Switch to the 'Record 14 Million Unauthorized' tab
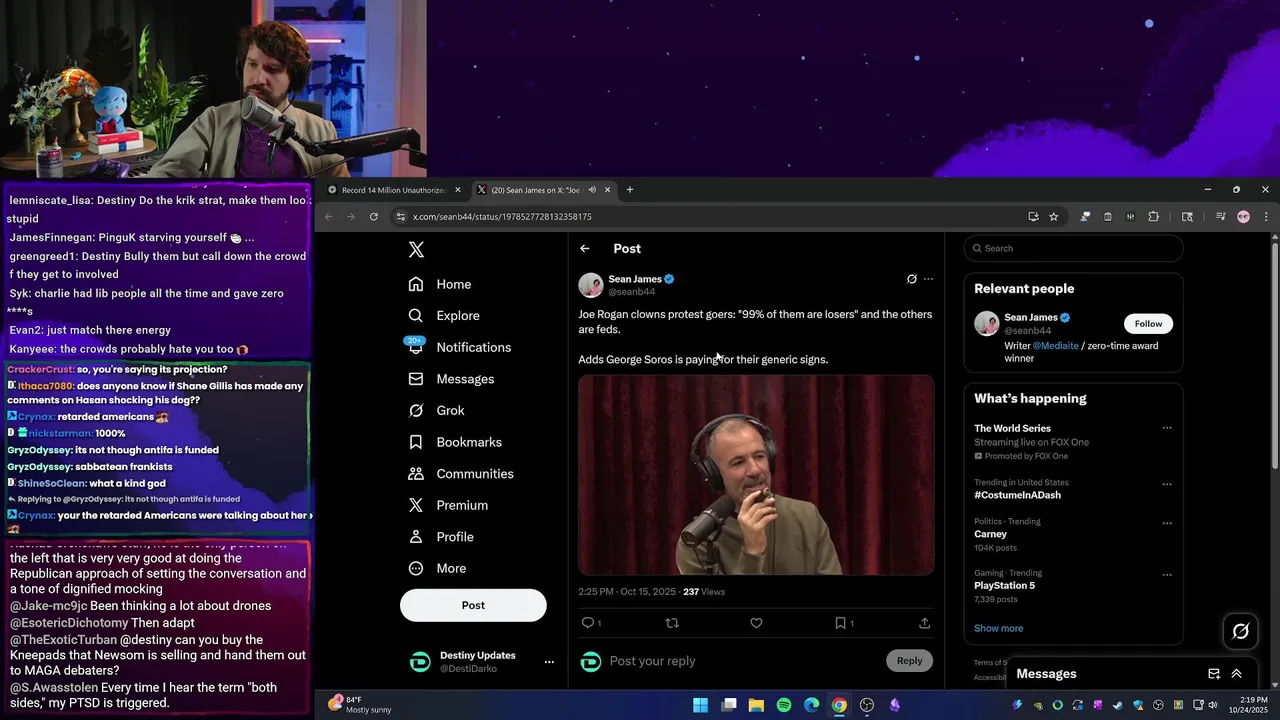Viewport: 1280px width, 720px height. pos(395,190)
